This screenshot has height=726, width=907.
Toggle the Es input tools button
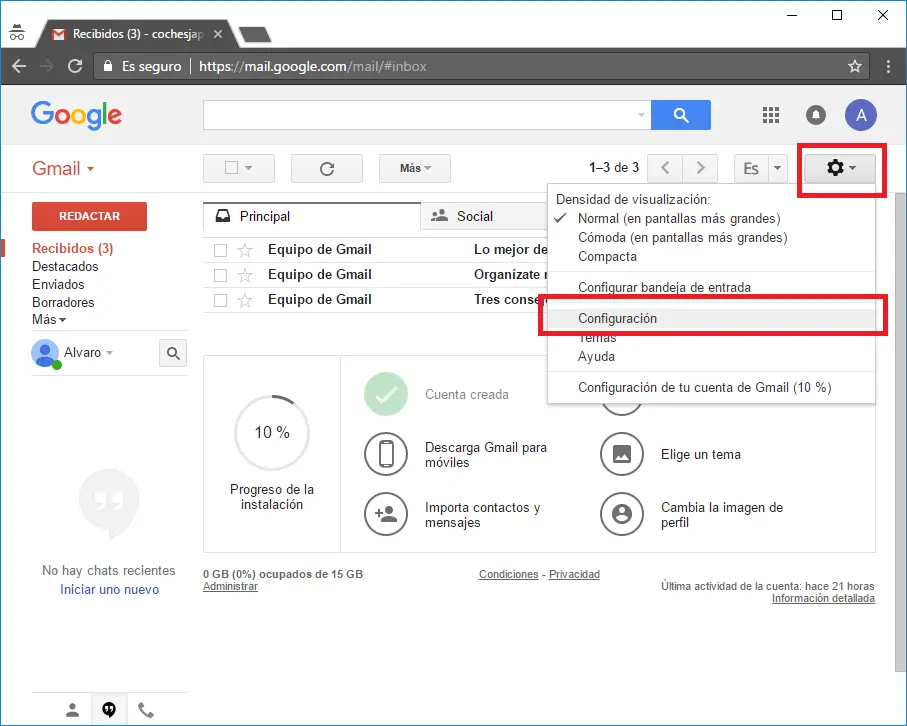pyautogui.click(x=751, y=168)
